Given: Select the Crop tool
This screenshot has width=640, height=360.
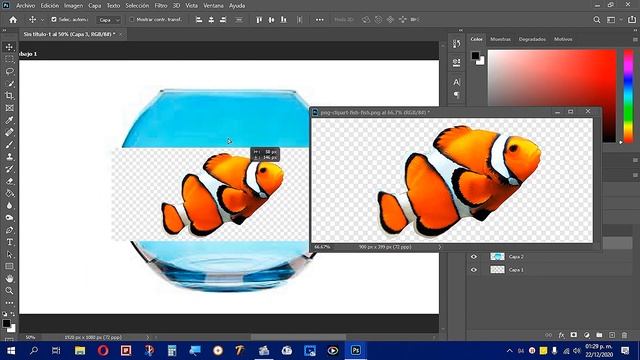Looking at the screenshot, I should point(9,96).
